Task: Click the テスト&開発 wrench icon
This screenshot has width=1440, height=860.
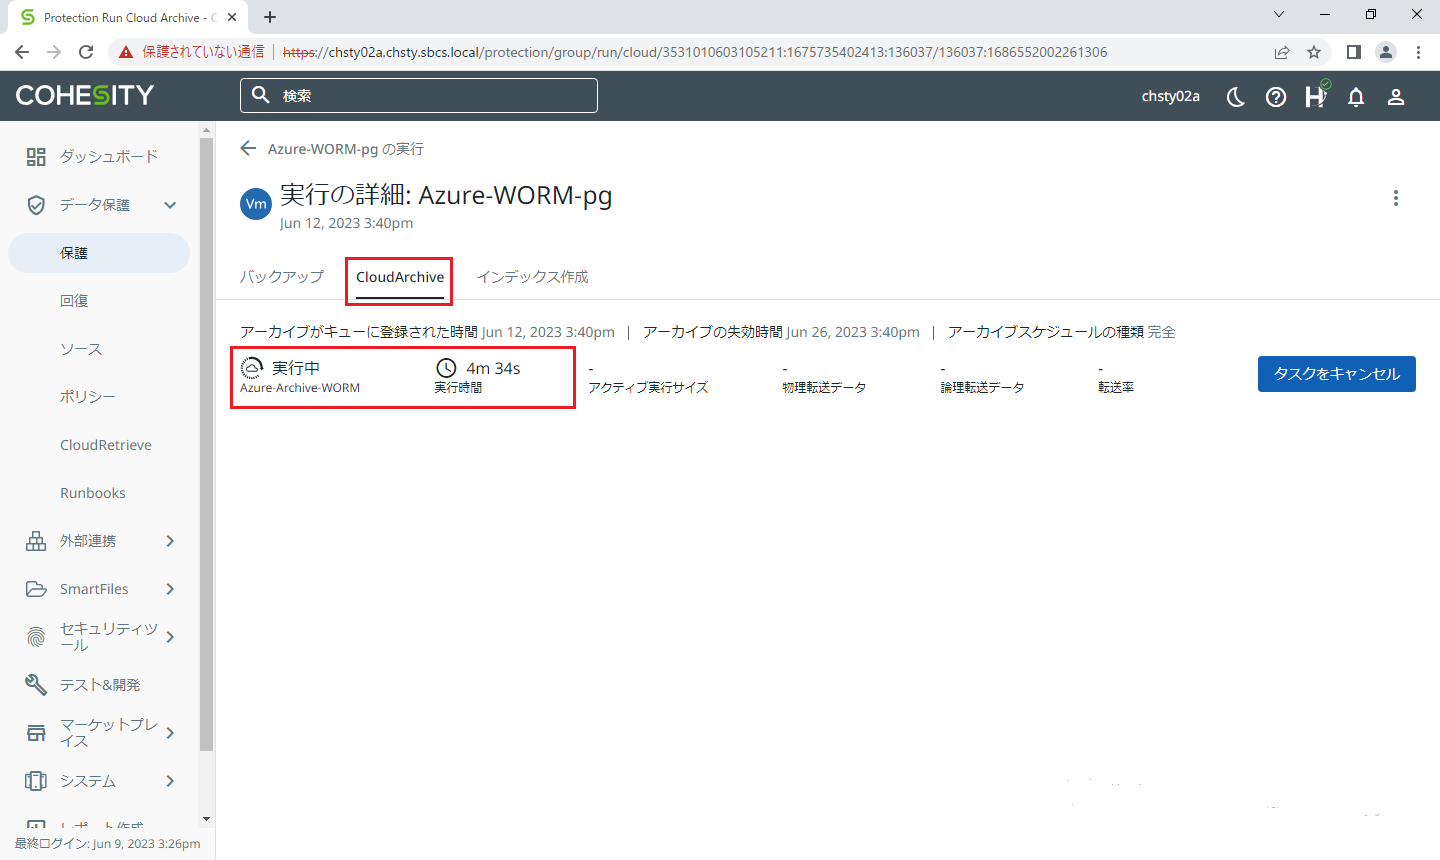Action: (36, 685)
